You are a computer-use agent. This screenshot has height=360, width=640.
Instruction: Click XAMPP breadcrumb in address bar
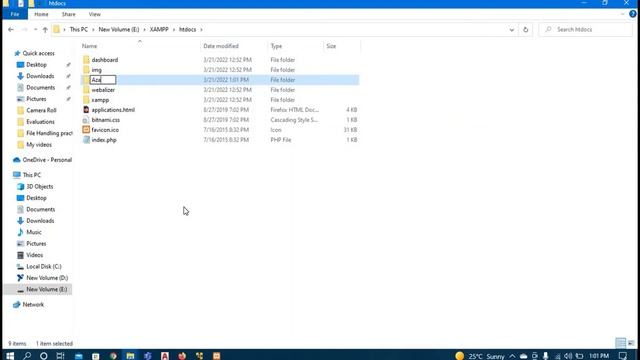159,29
